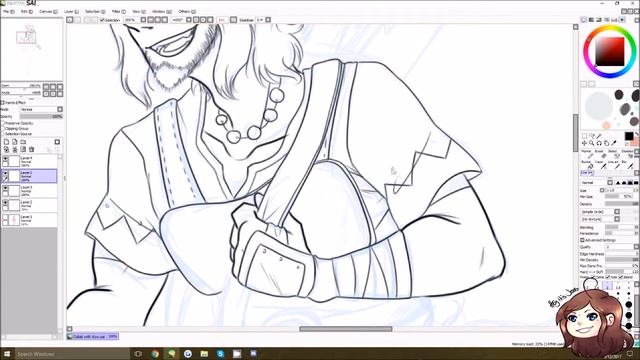This screenshot has height=360, width=640.
Task: Click the New Layer icon
Action: 7,142
